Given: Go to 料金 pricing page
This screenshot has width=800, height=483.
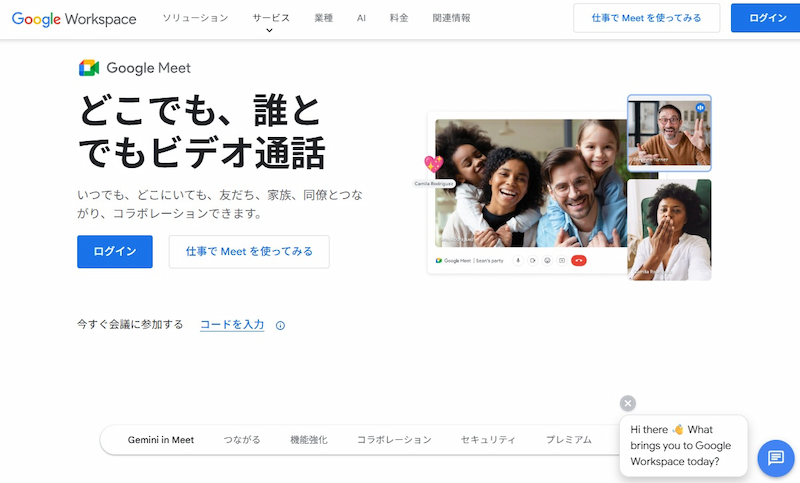Looking at the screenshot, I should [x=399, y=18].
